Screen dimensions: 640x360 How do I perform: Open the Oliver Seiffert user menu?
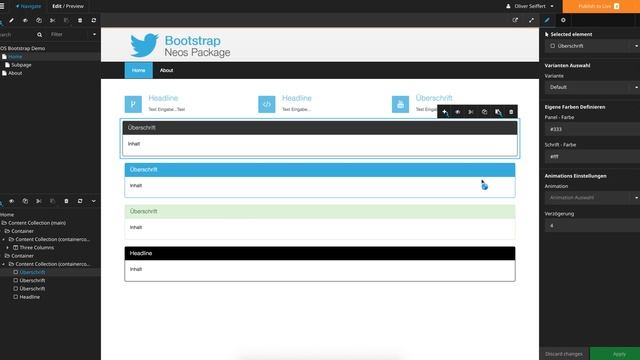coord(530,6)
